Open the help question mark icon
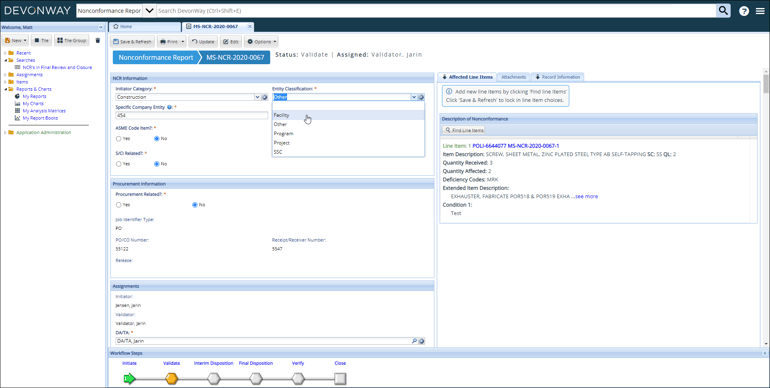The width and height of the screenshot is (770, 388). click(x=744, y=11)
